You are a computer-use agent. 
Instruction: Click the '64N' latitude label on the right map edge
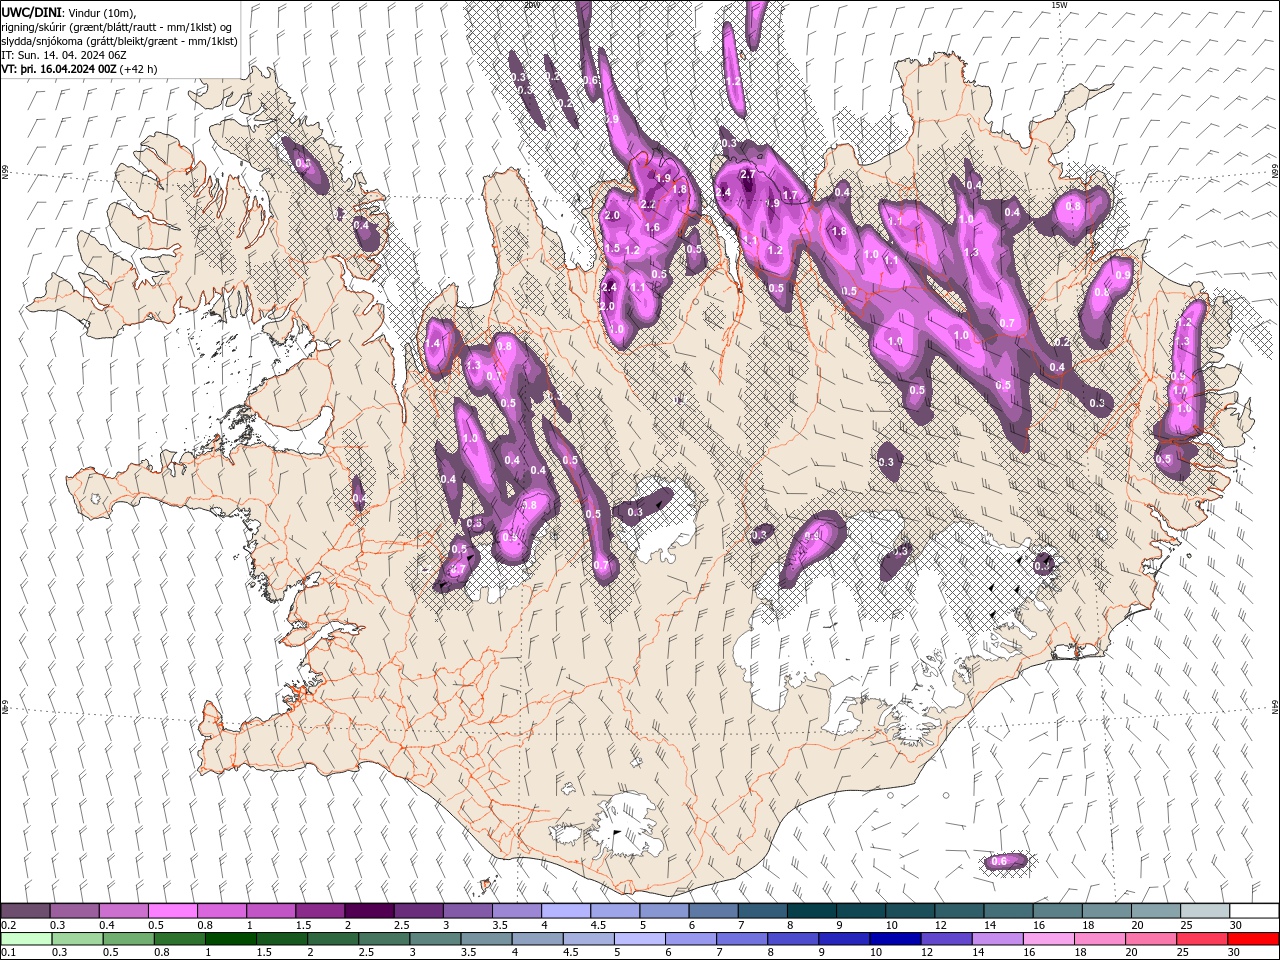click(1275, 707)
